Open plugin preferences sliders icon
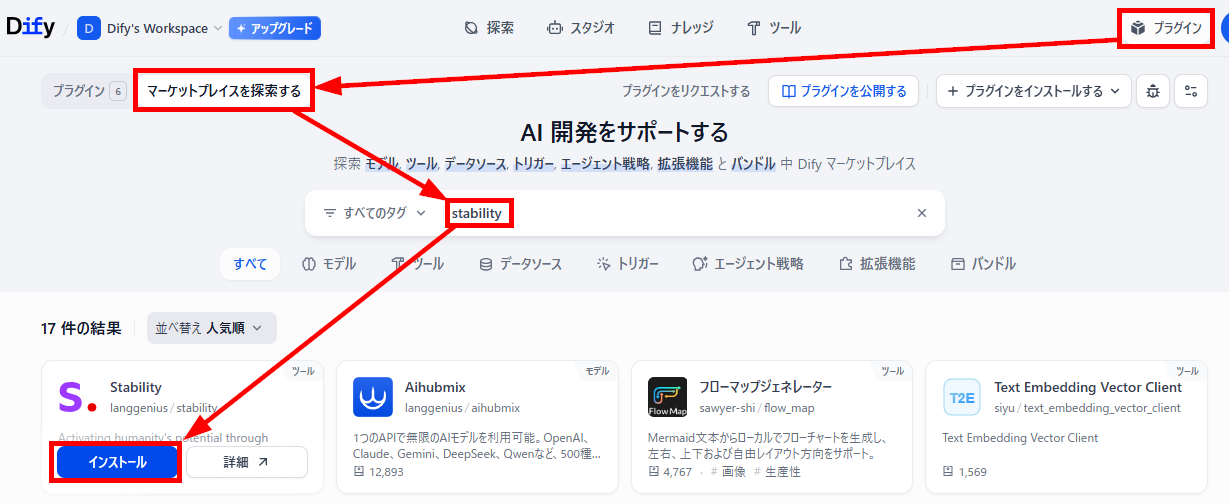This screenshot has width=1229, height=504. point(1190,91)
